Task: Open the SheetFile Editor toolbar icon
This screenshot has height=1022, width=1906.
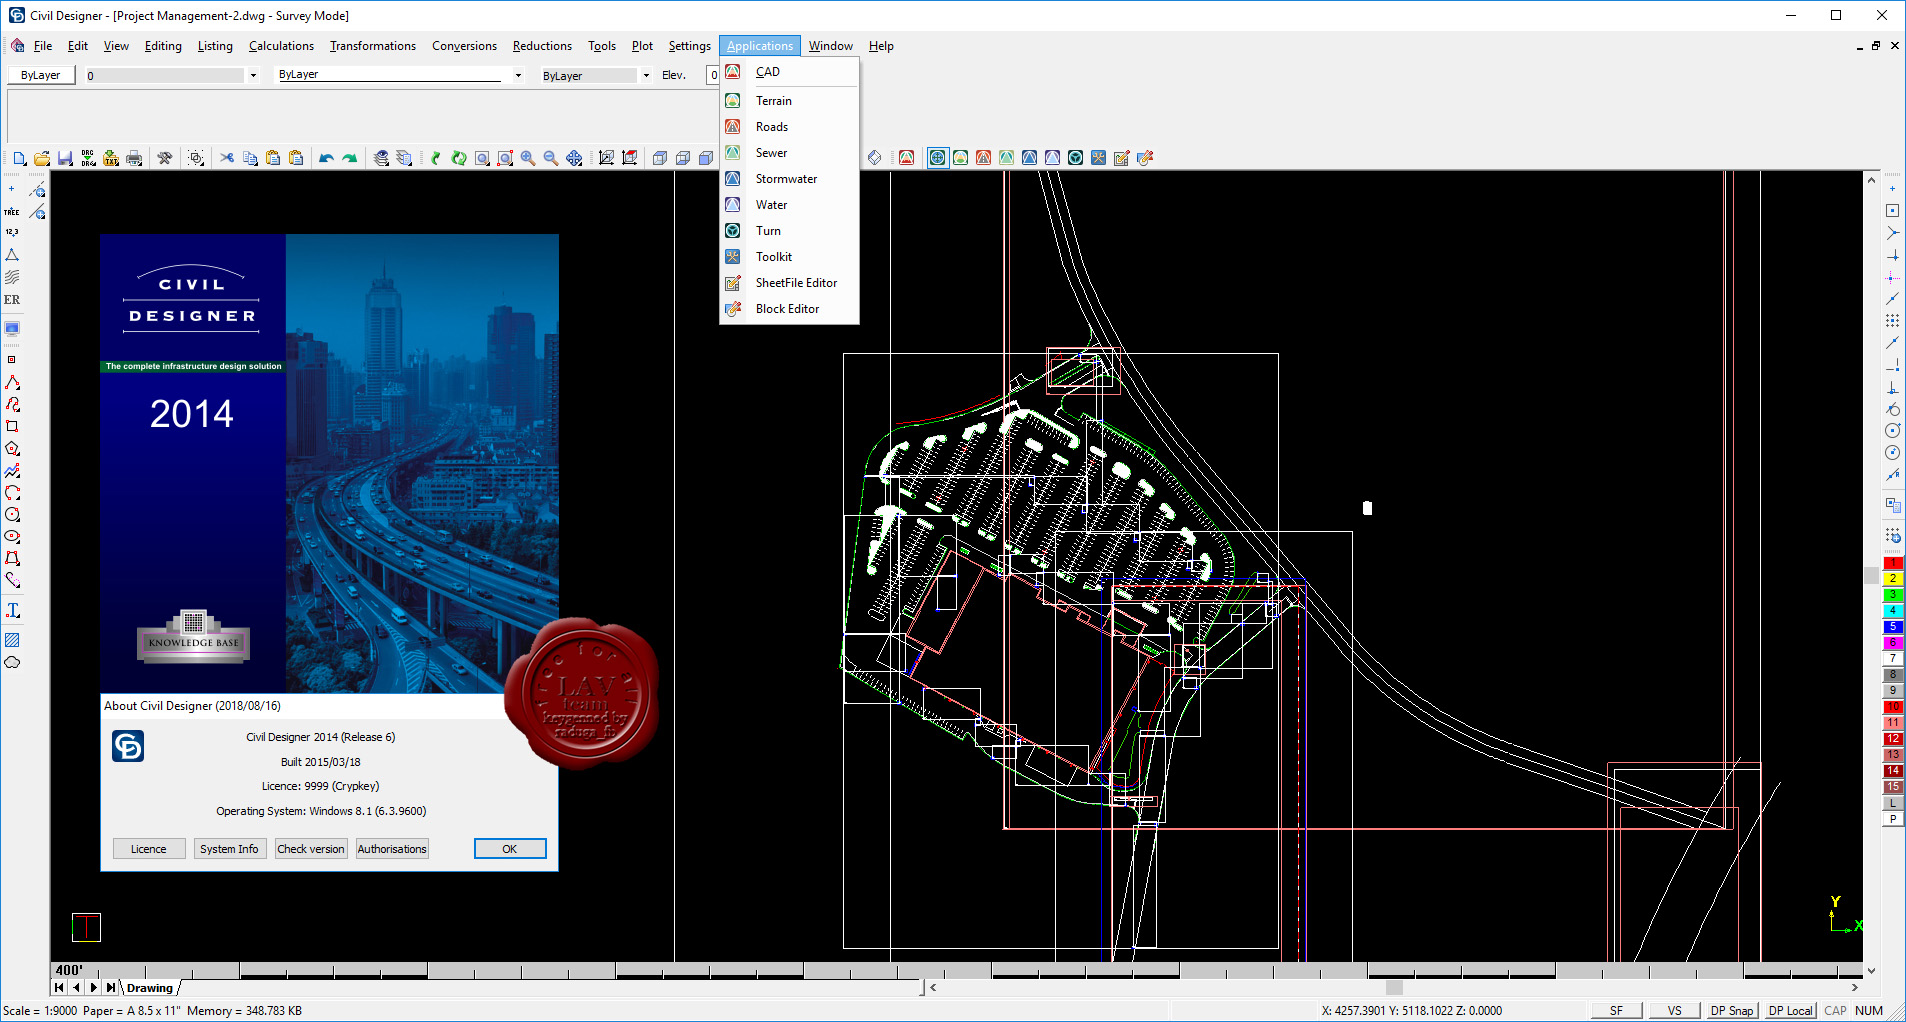Action: coord(1122,158)
